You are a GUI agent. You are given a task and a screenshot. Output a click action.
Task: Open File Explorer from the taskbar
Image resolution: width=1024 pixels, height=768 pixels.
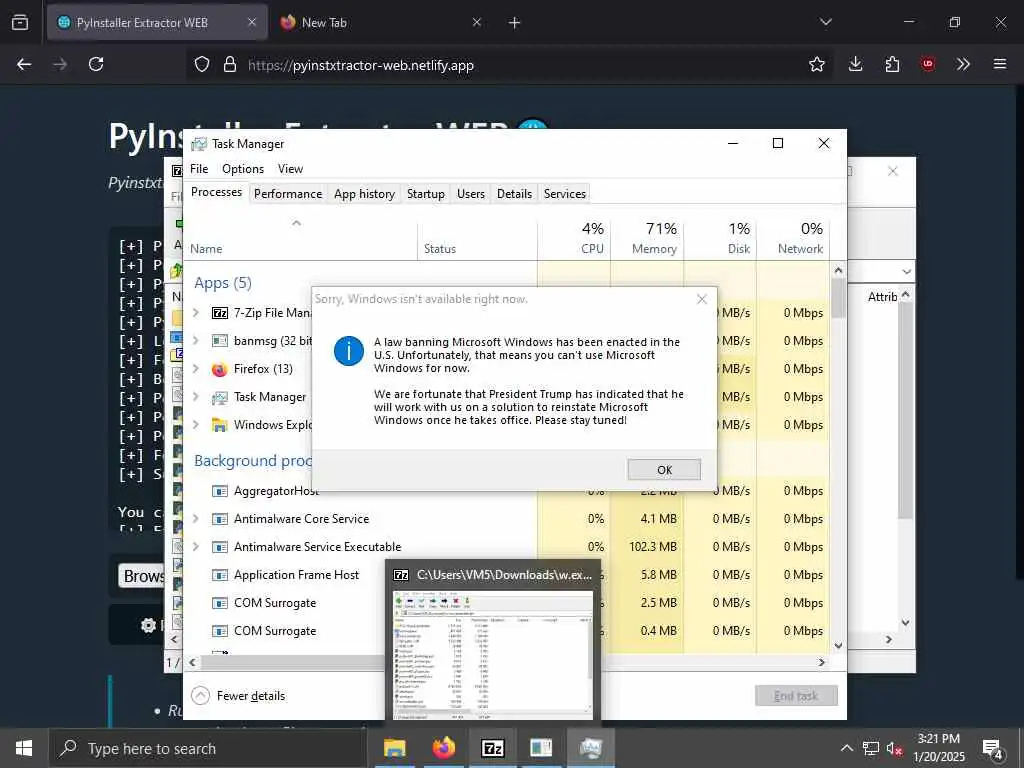pyautogui.click(x=394, y=748)
